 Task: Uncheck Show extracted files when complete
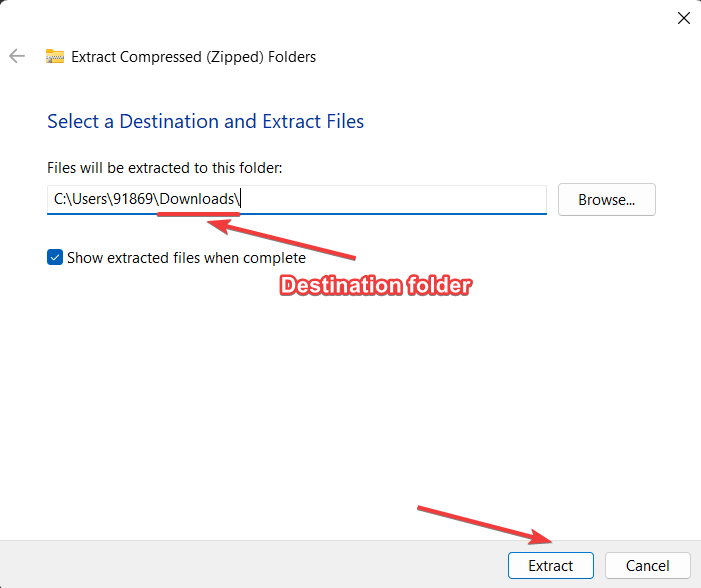(x=55, y=258)
